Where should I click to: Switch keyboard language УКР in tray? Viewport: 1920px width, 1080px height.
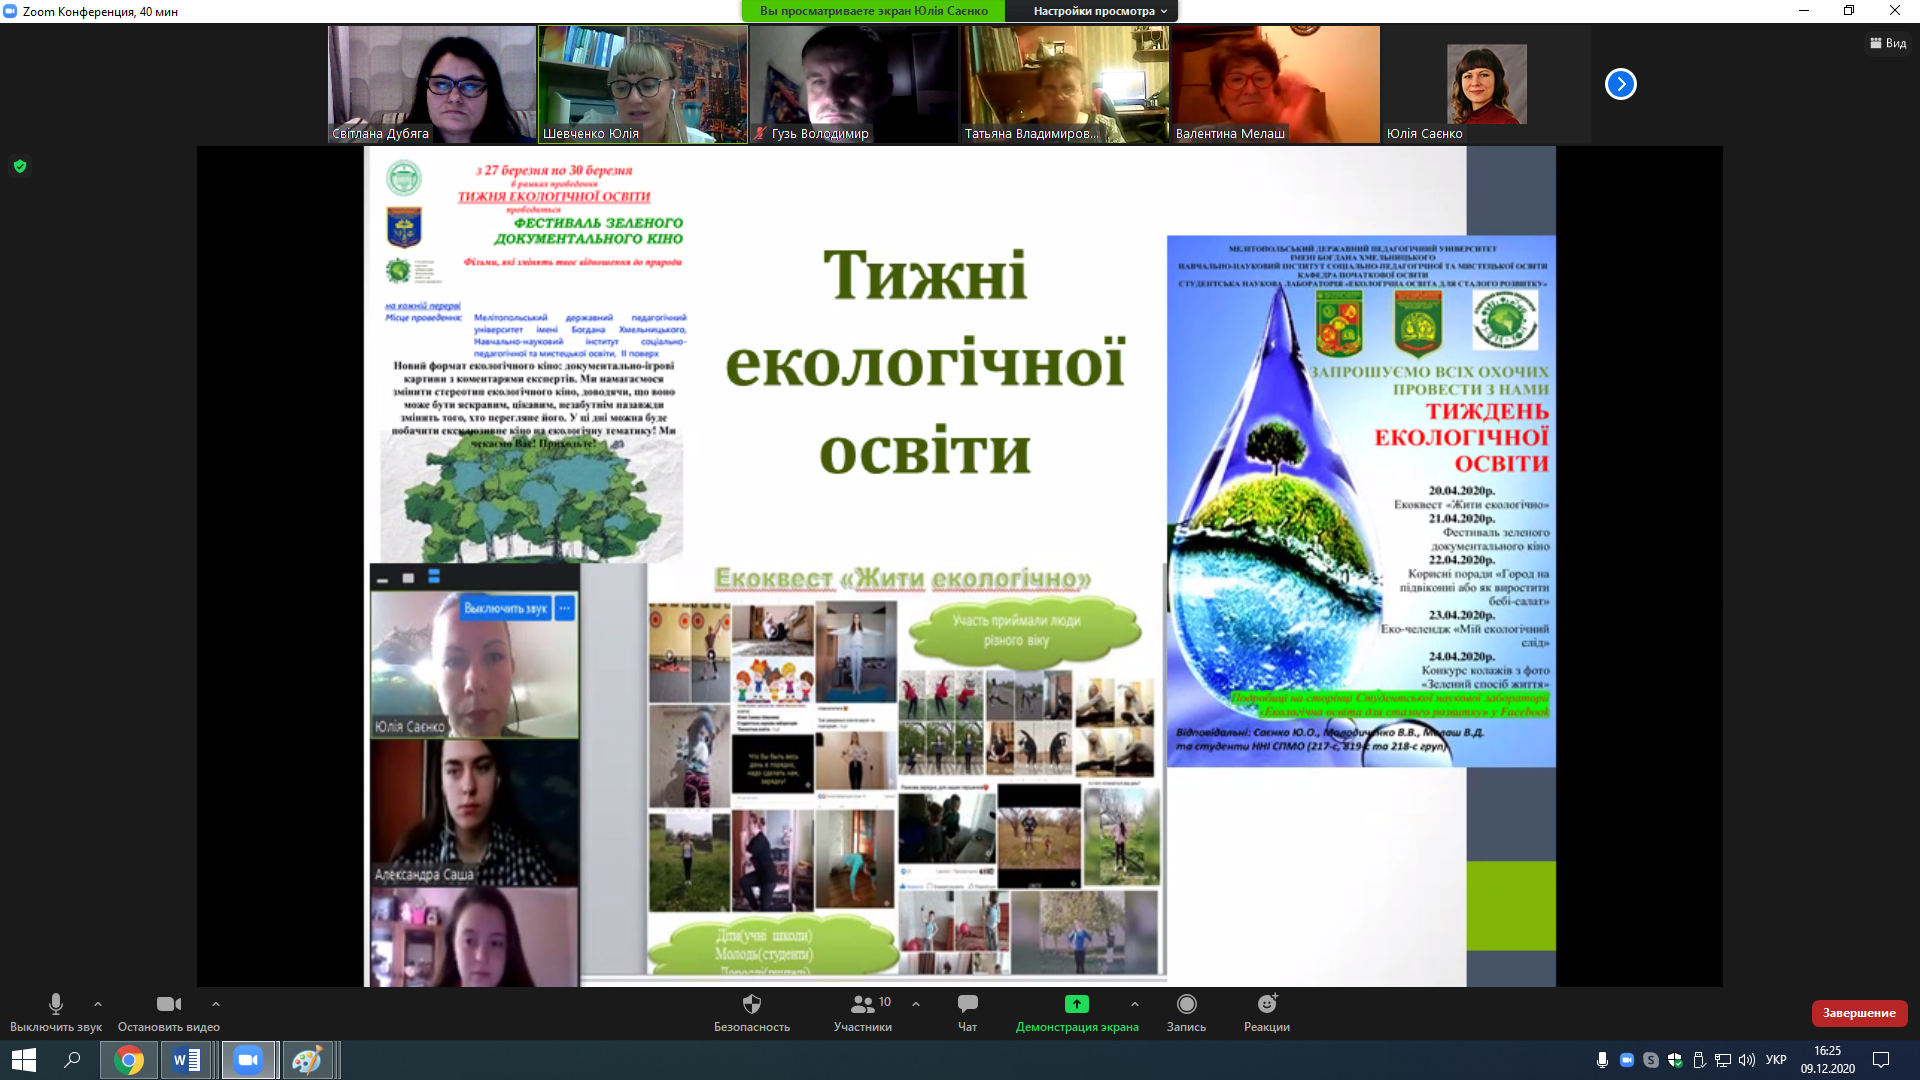coord(1776,1060)
